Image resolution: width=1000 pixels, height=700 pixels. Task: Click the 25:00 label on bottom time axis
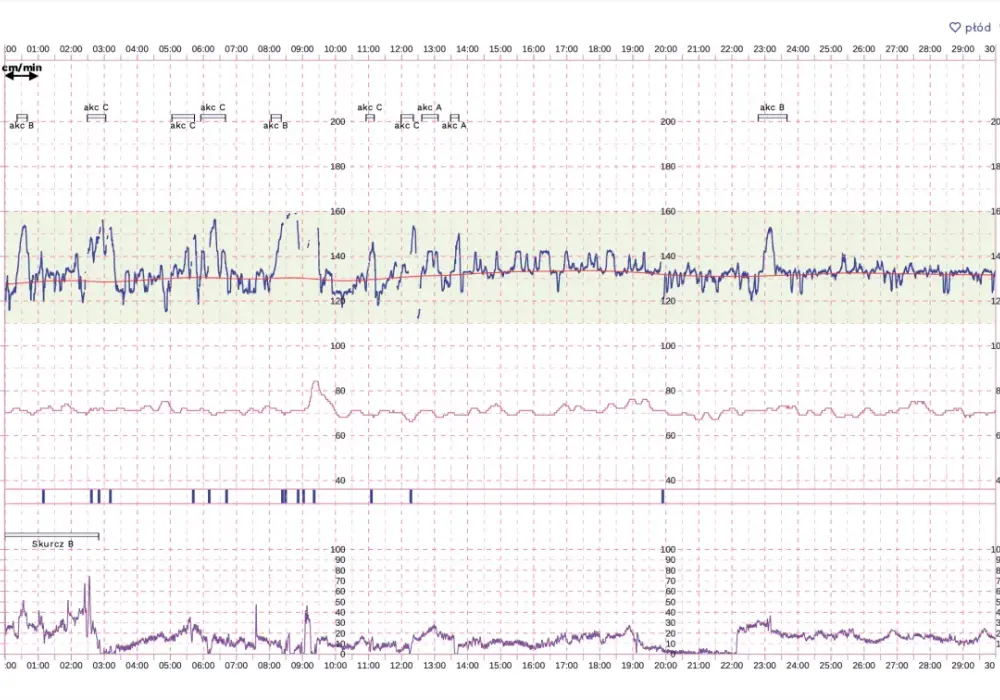click(x=830, y=665)
